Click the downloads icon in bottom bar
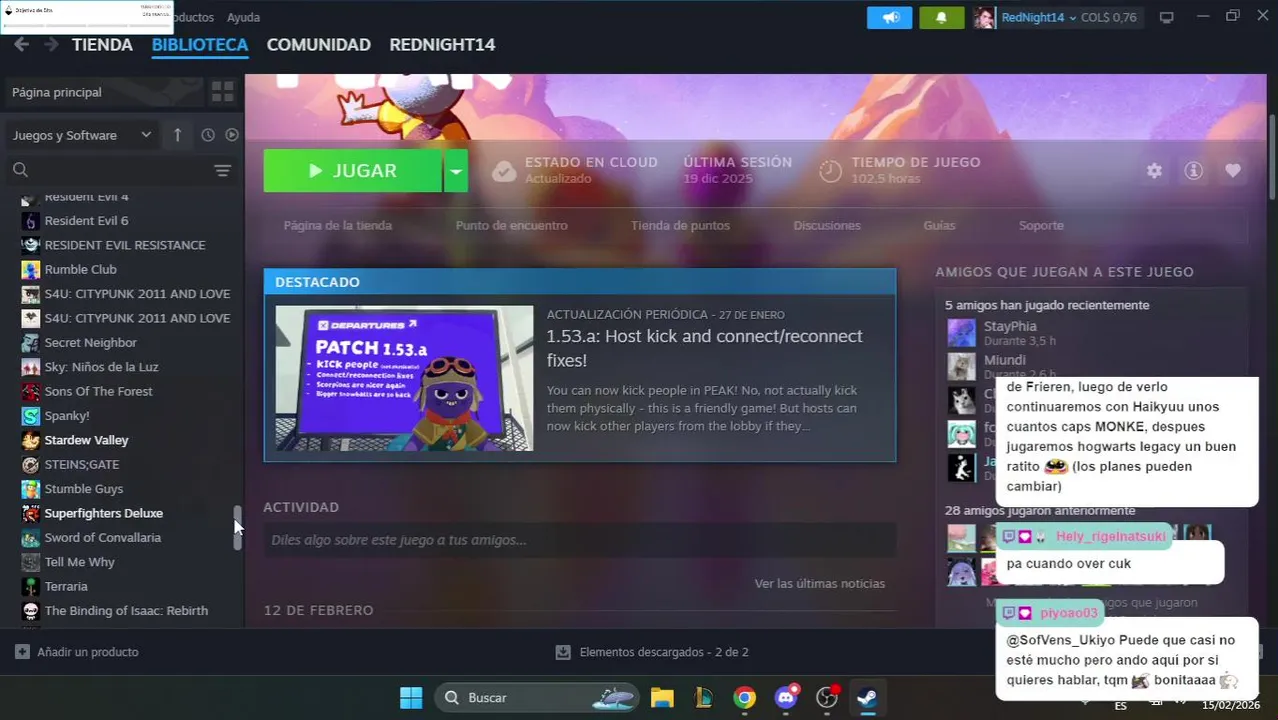 click(x=563, y=652)
